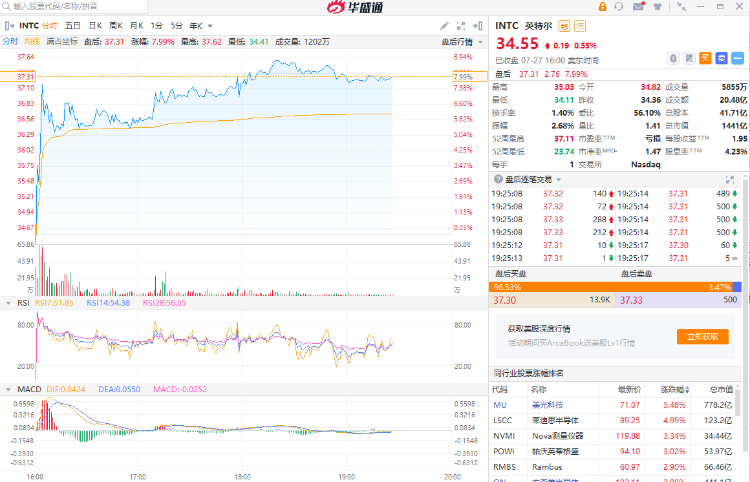Click the help question icon by 盘后逐笔交易
This screenshot has height=482, width=750.
coord(498,179)
